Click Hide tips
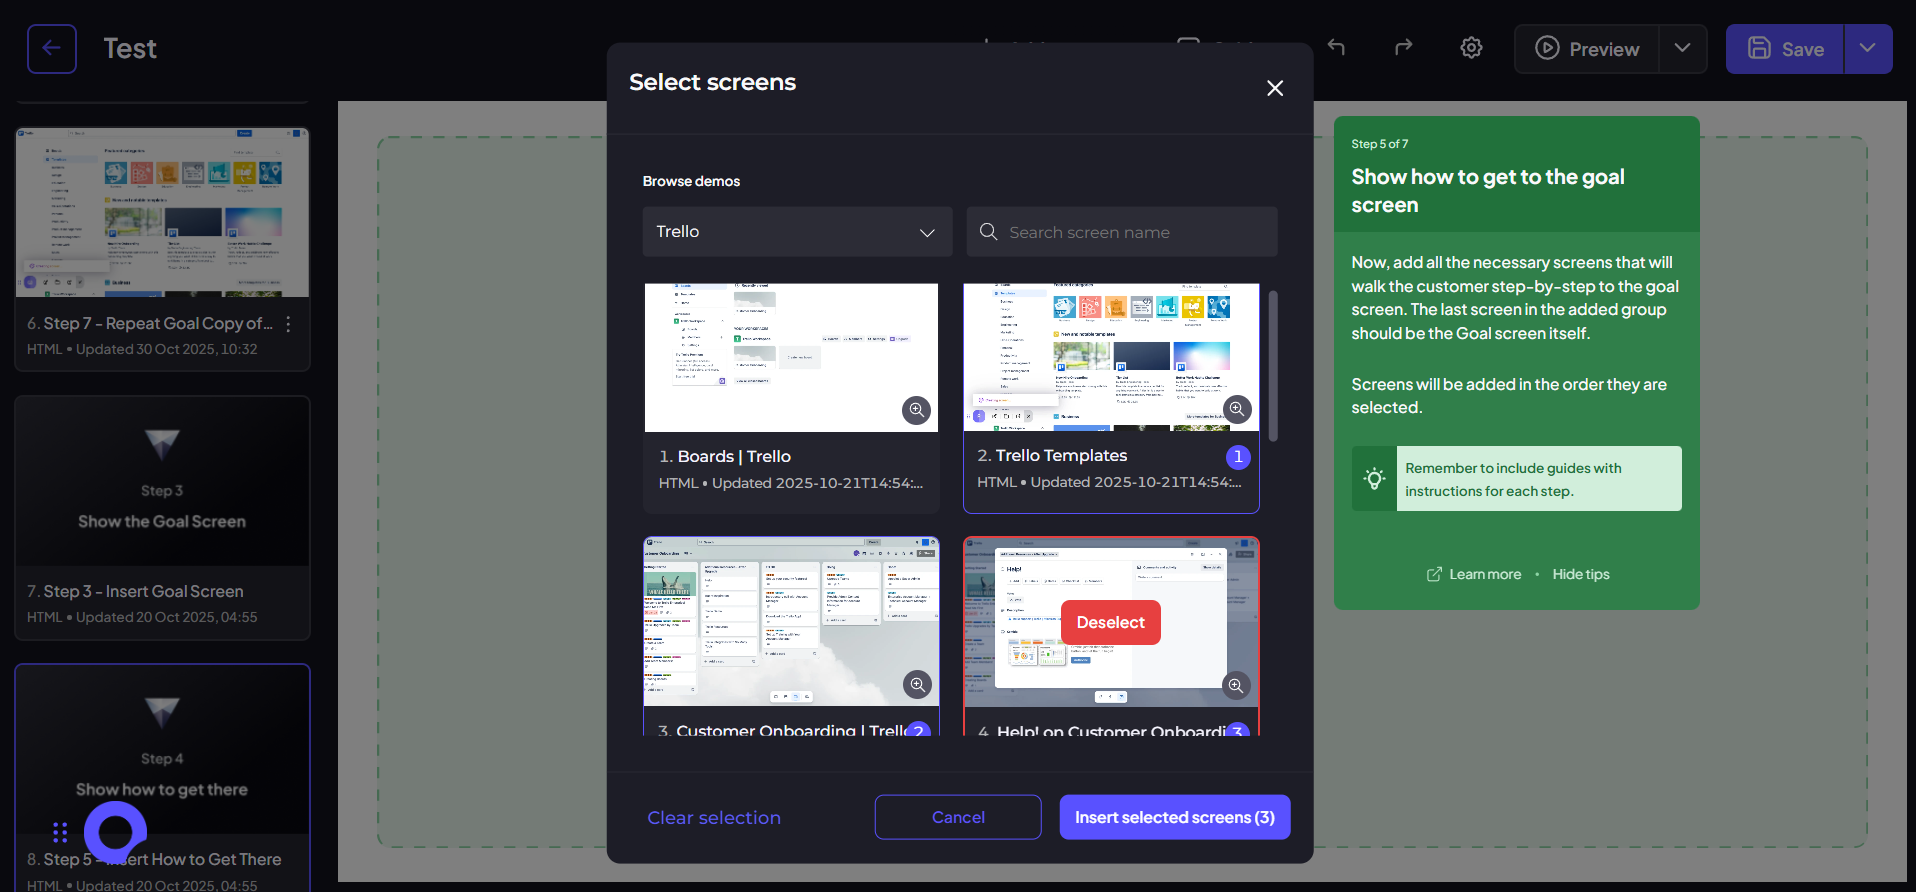This screenshot has height=892, width=1916. [1581, 574]
